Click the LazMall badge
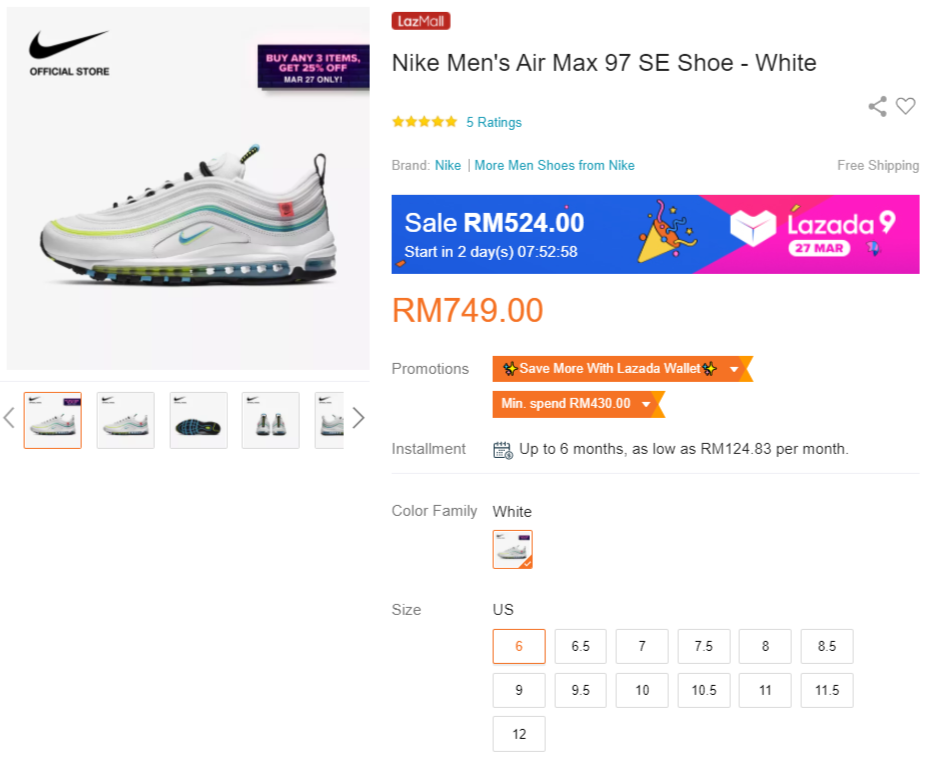Screen dimensions: 928x757 tap(421, 21)
